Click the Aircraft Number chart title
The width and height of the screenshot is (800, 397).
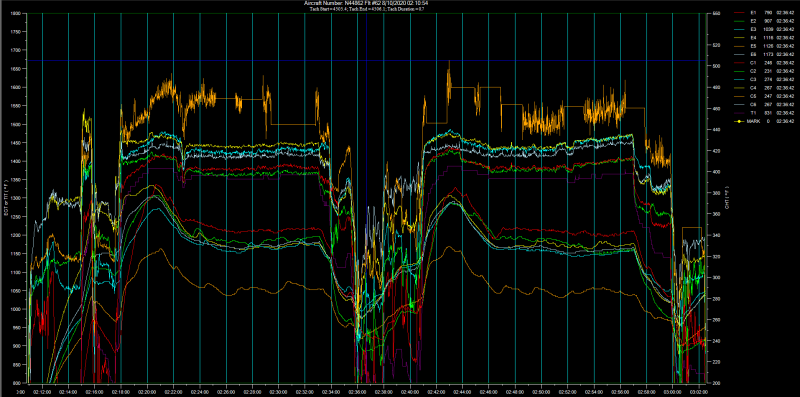coord(365,3)
